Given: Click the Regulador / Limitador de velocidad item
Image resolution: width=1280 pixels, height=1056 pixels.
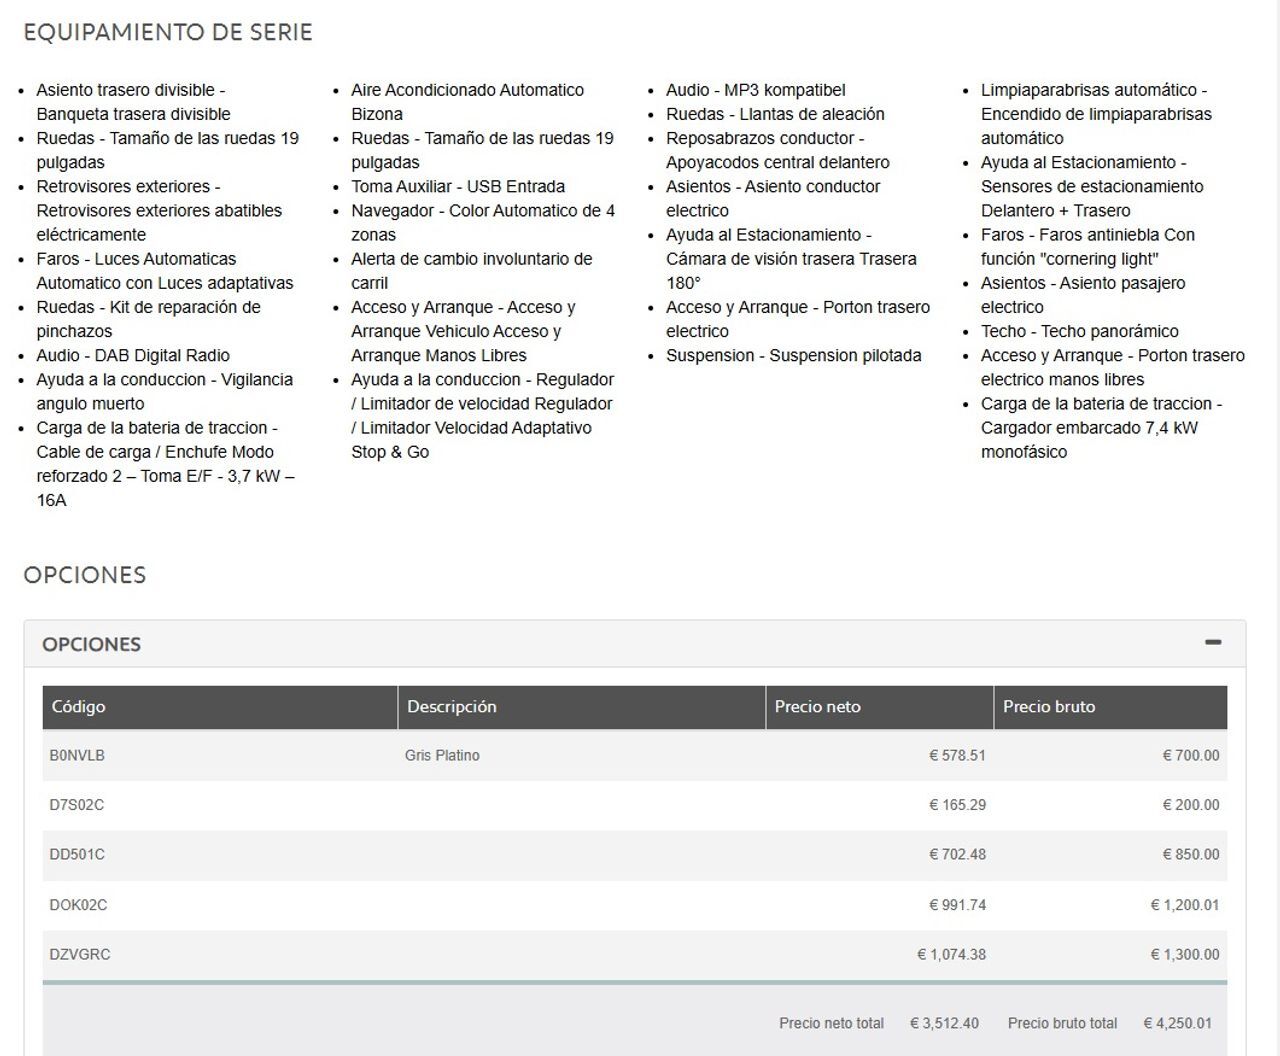Looking at the screenshot, I should tap(482, 416).
